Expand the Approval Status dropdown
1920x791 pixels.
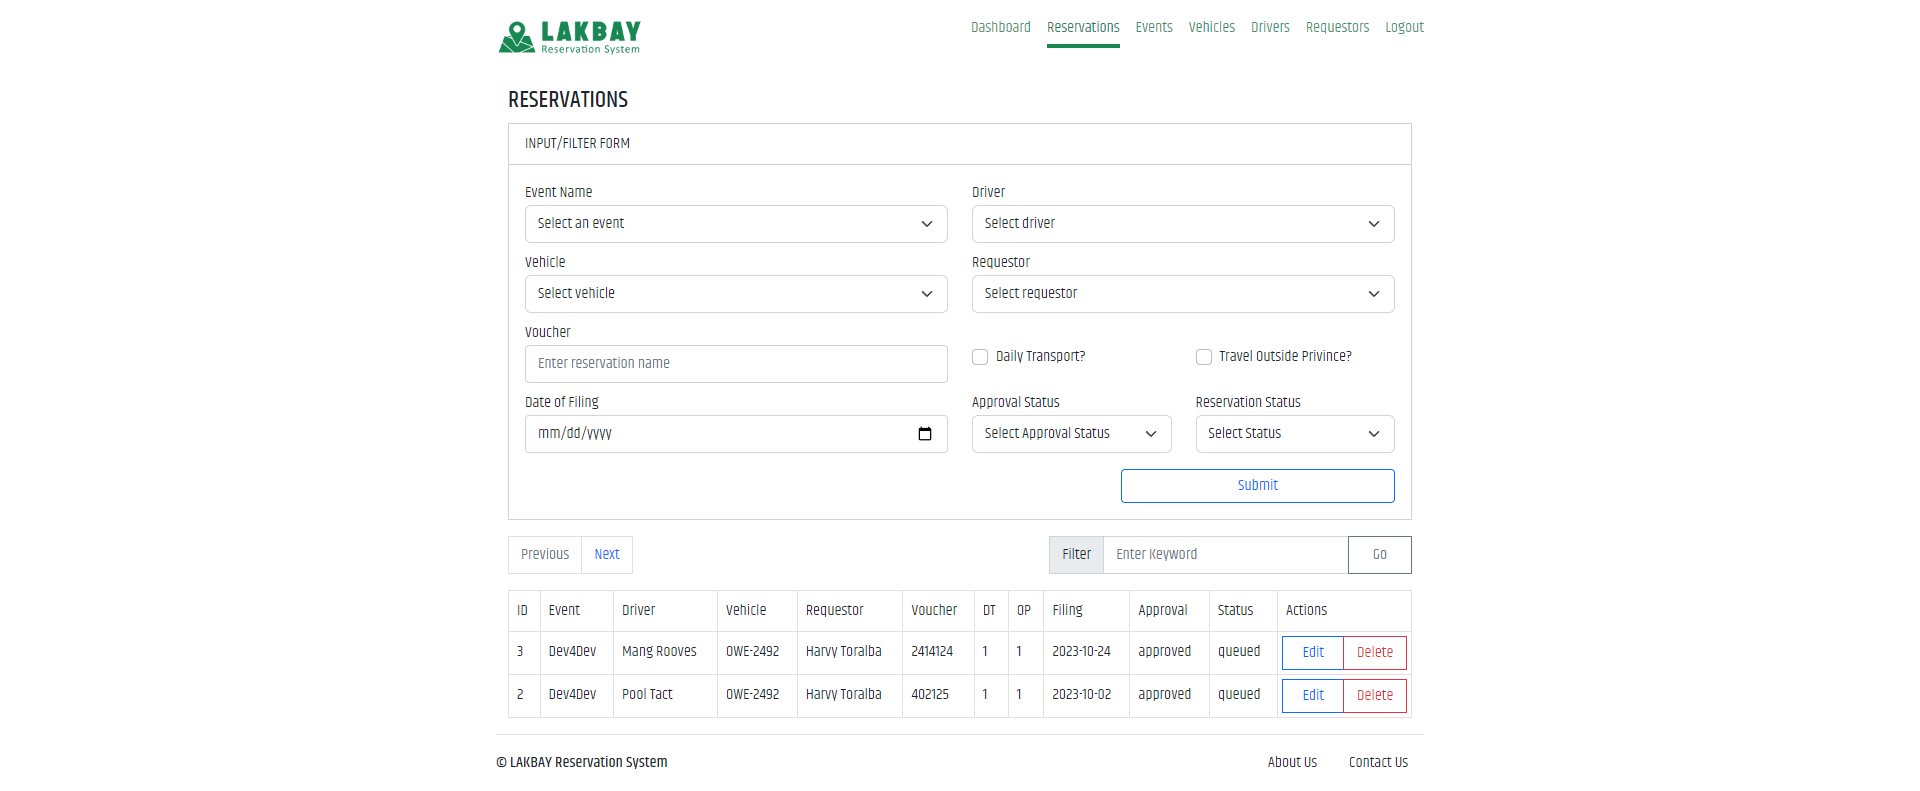pos(1071,434)
